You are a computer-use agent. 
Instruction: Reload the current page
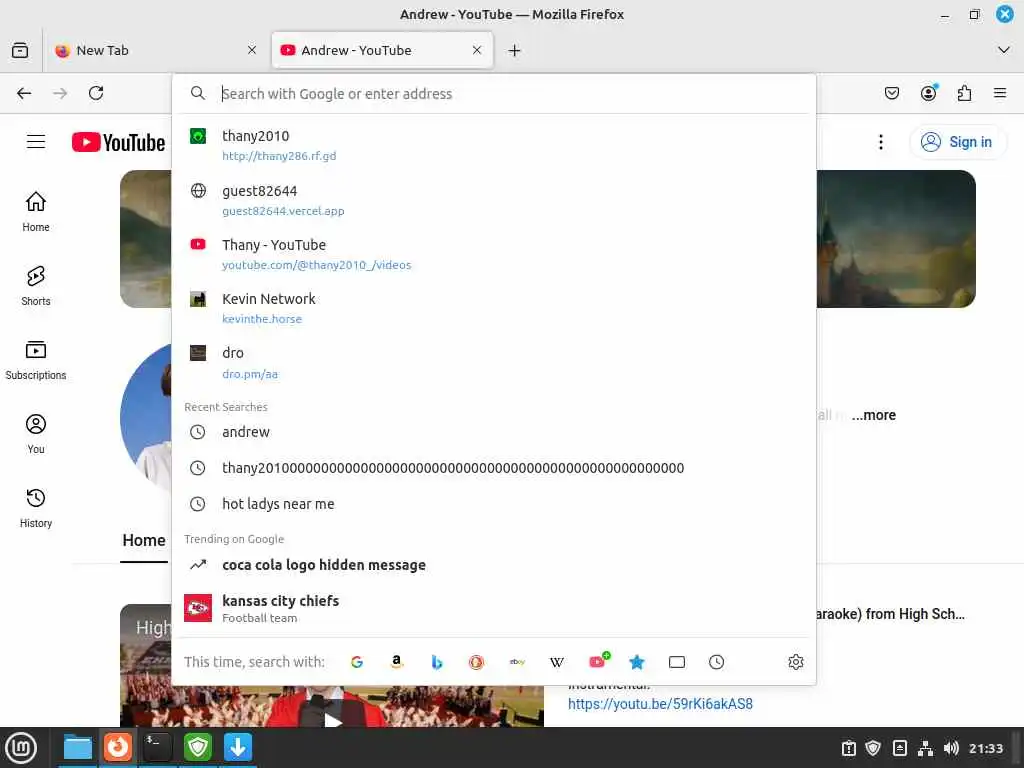click(96, 93)
